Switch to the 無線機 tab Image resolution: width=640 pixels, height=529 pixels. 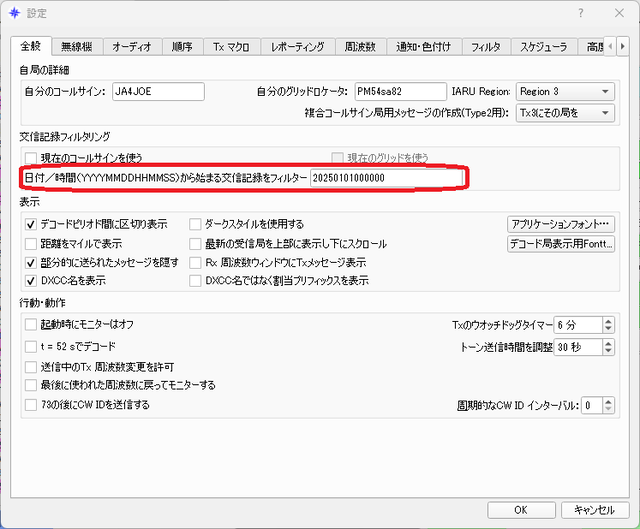[x=77, y=47]
